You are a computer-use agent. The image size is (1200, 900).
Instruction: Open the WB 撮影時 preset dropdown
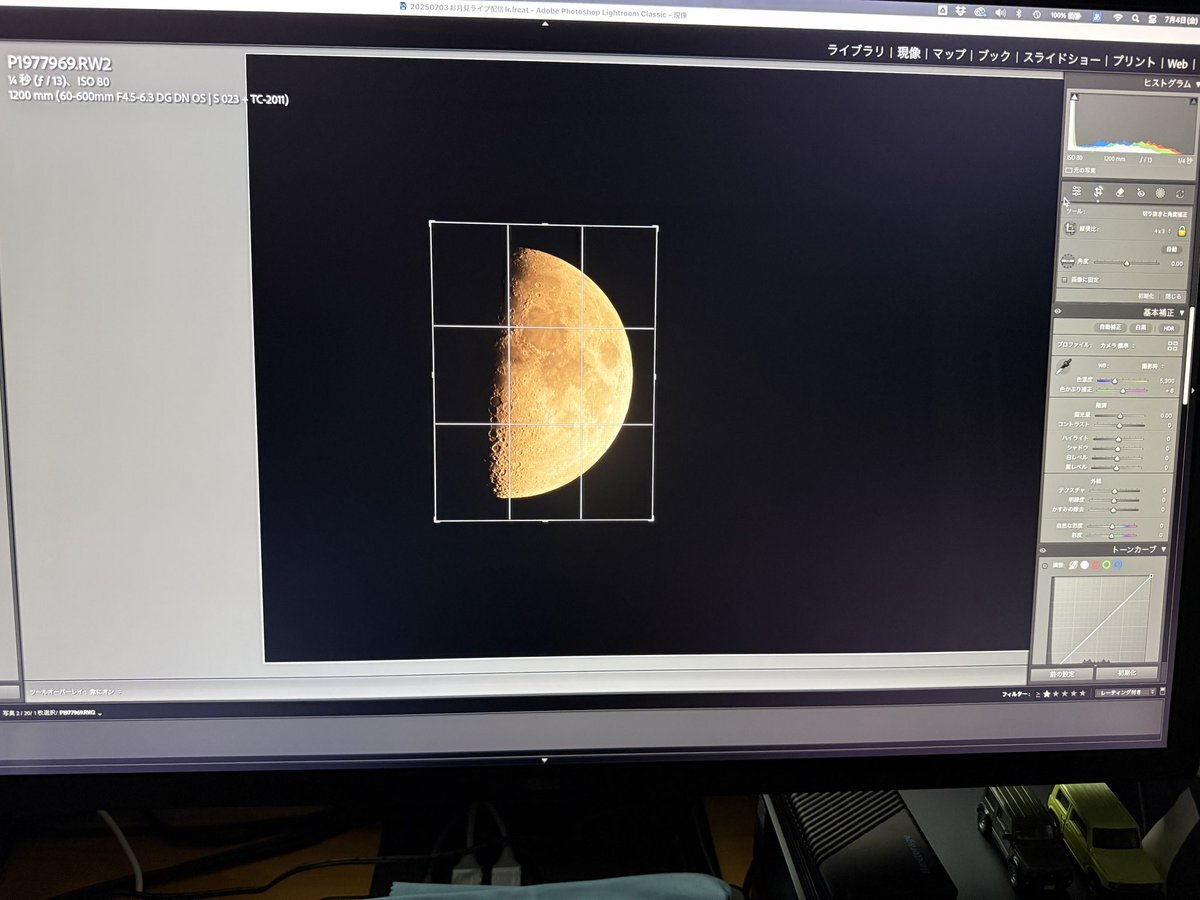pyautogui.click(x=1152, y=366)
